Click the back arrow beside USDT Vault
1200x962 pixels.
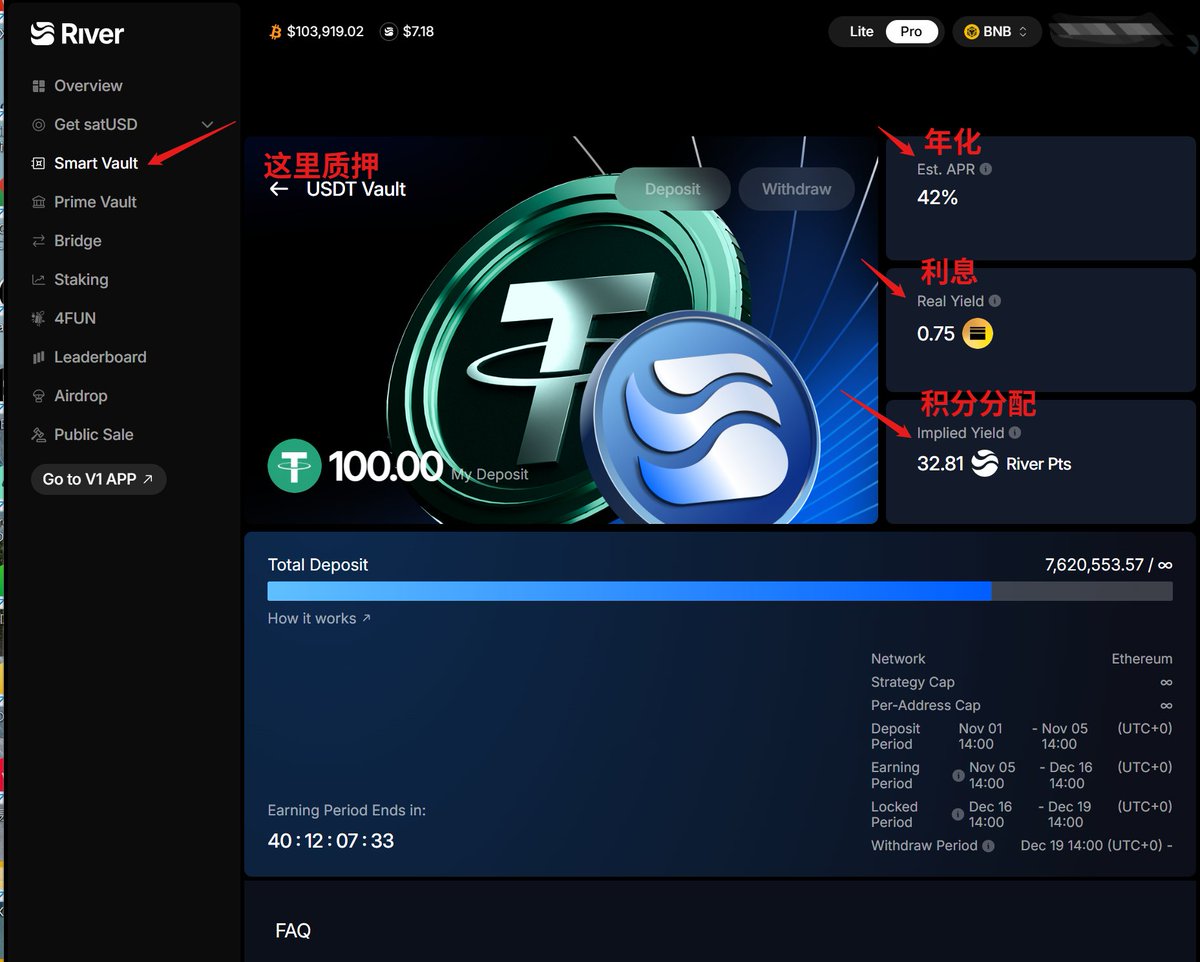[279, 189]
